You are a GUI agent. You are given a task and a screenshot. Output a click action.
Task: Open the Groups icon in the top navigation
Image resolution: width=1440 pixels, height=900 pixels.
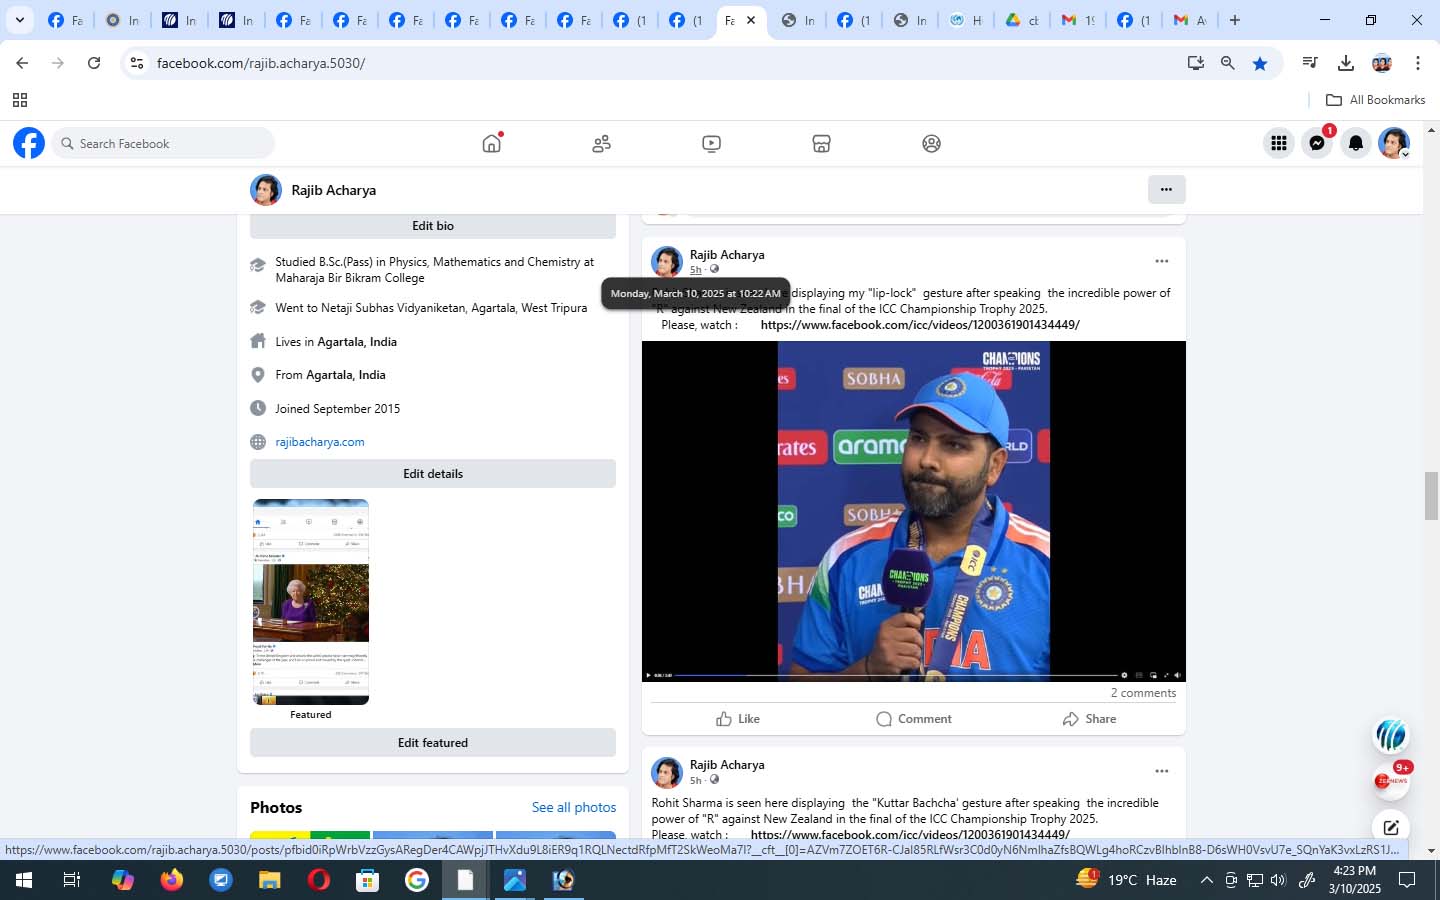pyautogui.click(x=931, y=144)
